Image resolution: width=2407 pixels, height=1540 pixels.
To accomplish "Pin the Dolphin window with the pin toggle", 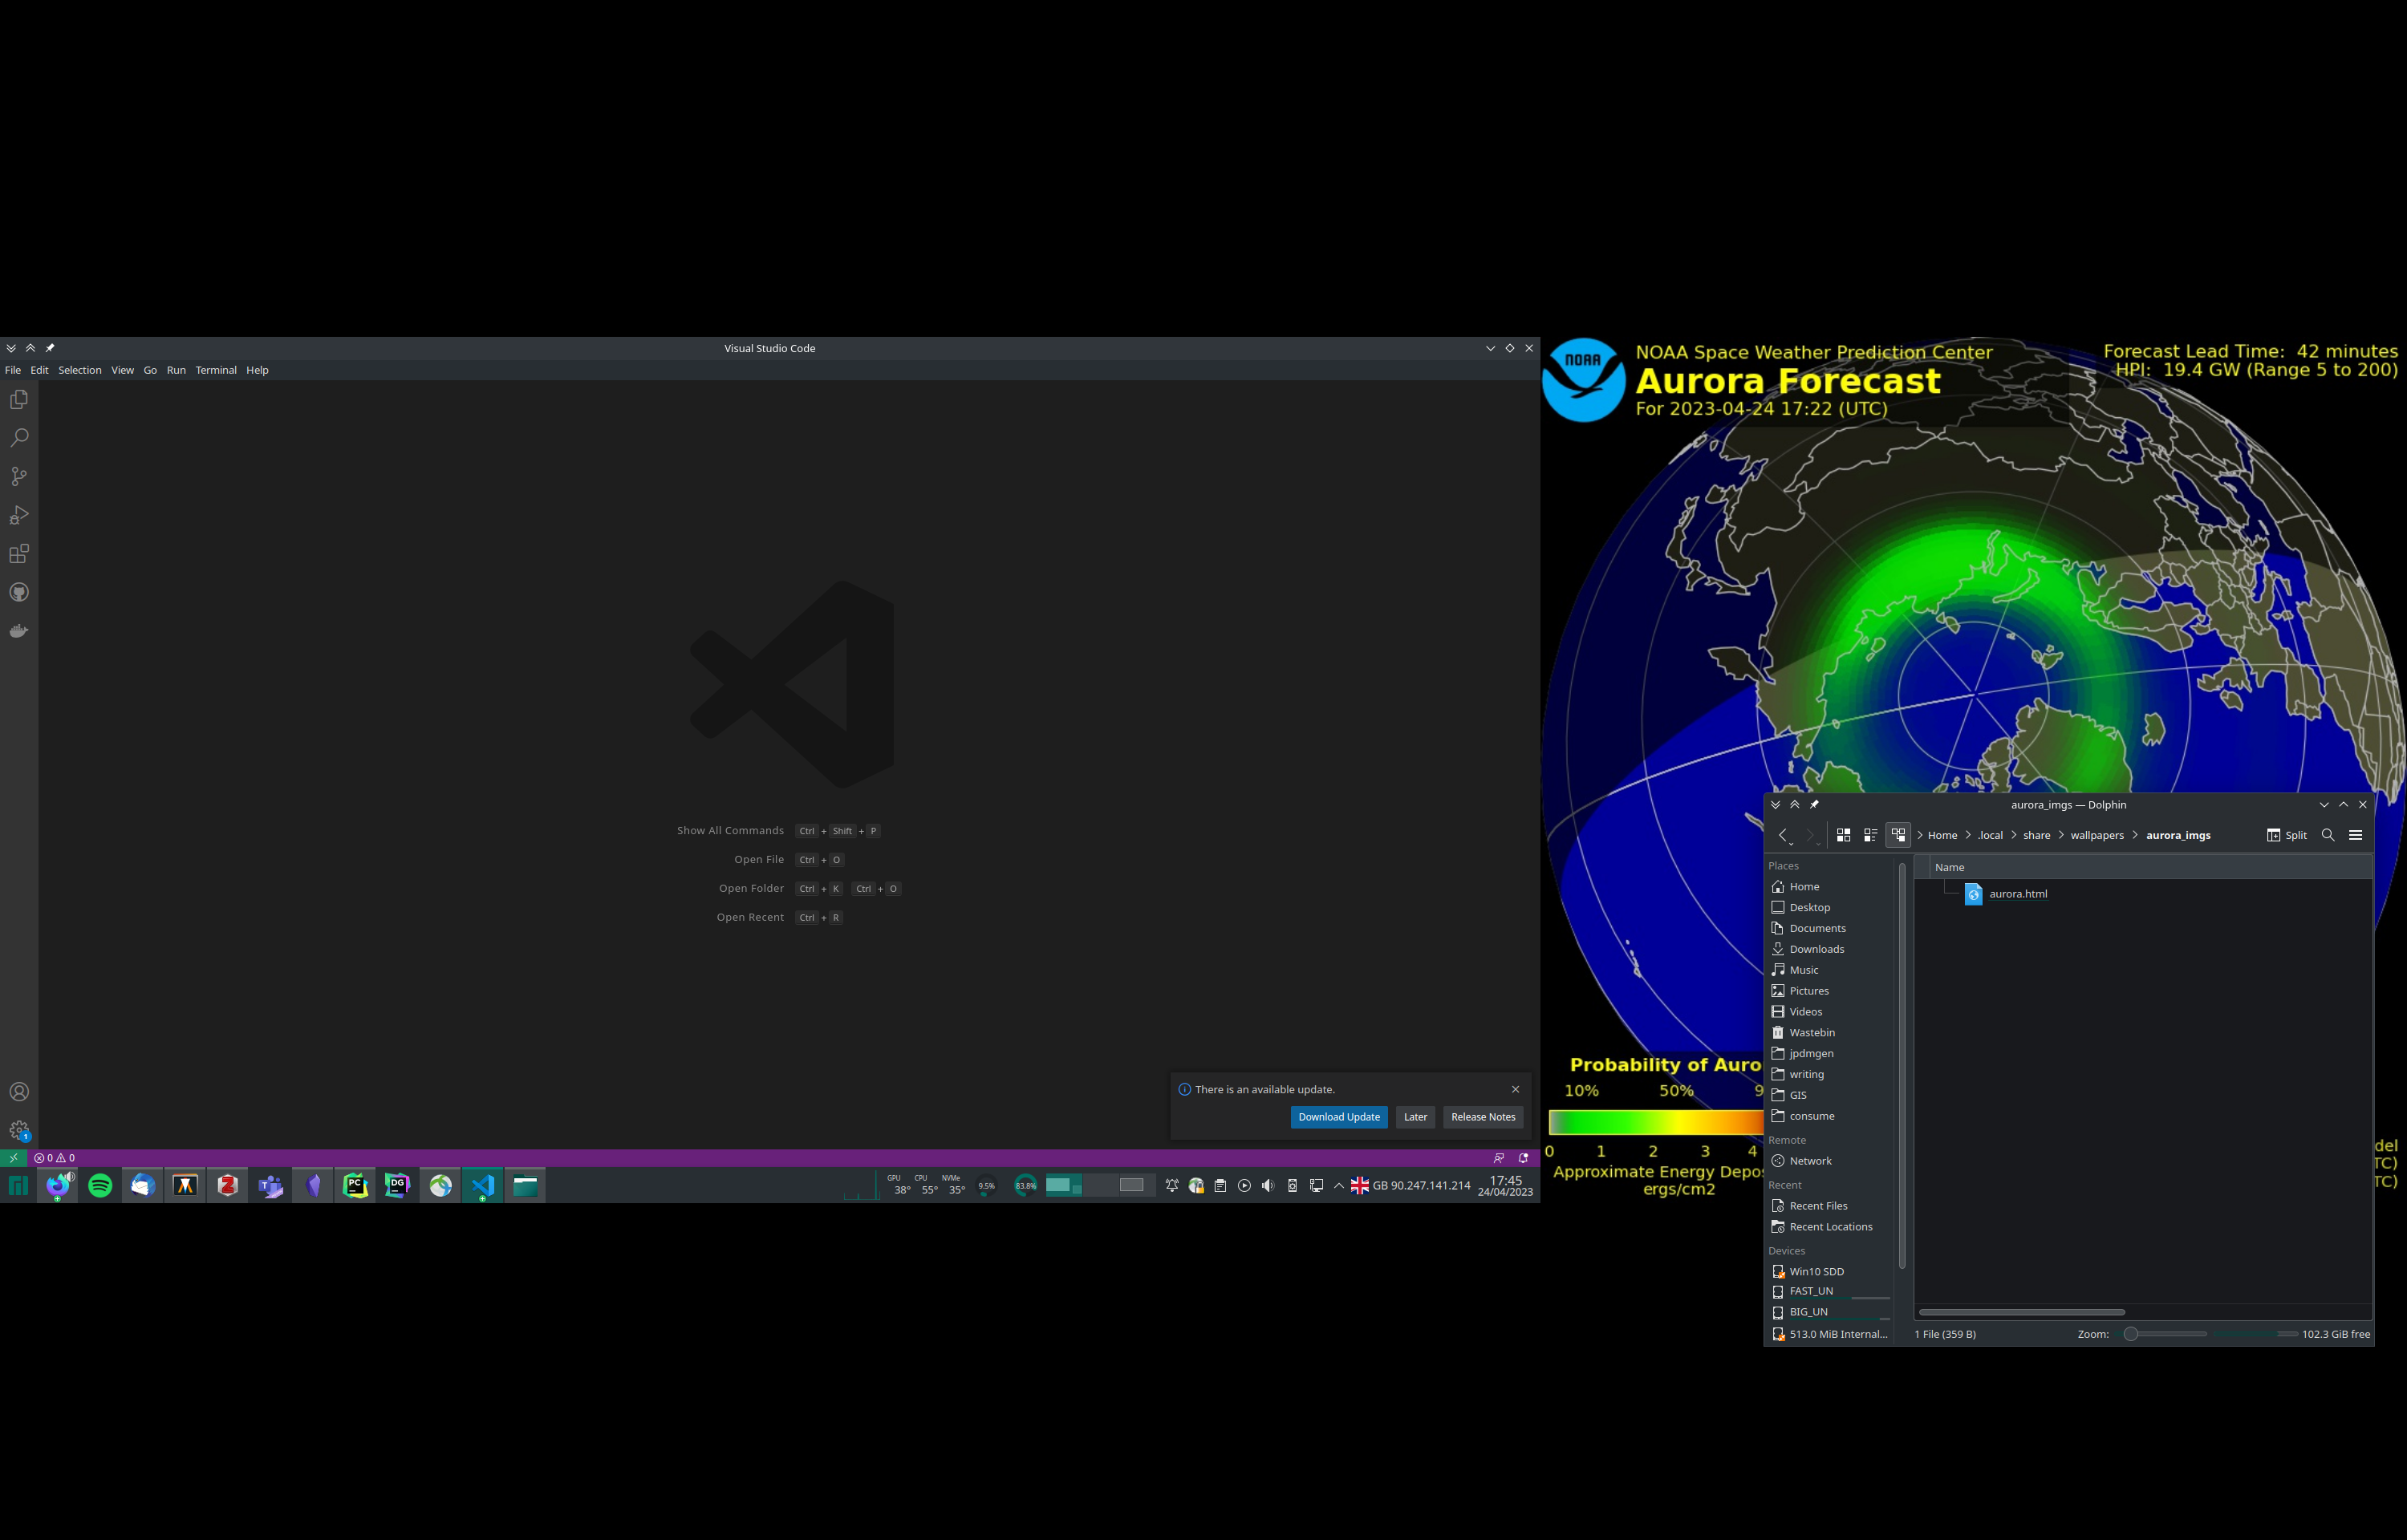I will (x=1815, y=804).
